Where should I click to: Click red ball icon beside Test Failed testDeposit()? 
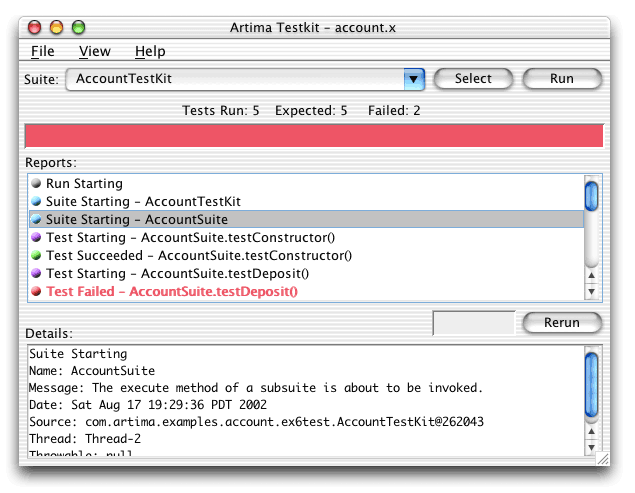[36, 291]
